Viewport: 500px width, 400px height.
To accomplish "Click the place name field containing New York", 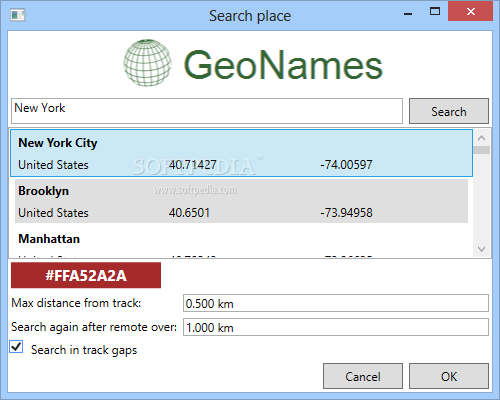I will pyautogui.click(x=207, y=111).
